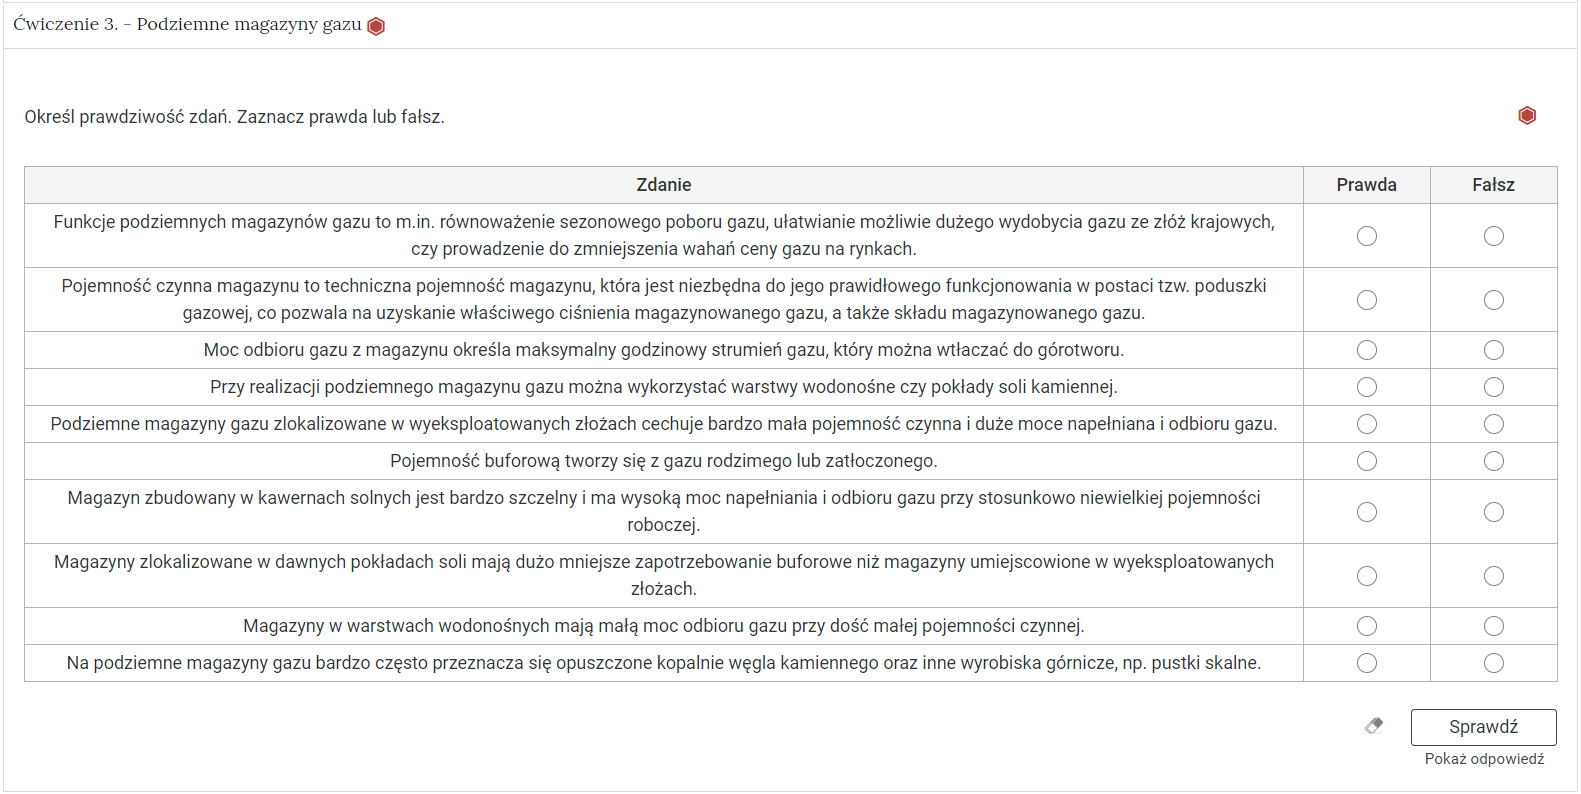Viewport: 1581px width, 794px height.
Task: Select Prawda for the warstwy wodonośne i sól statement
Action: click(x=1366, y=387)
